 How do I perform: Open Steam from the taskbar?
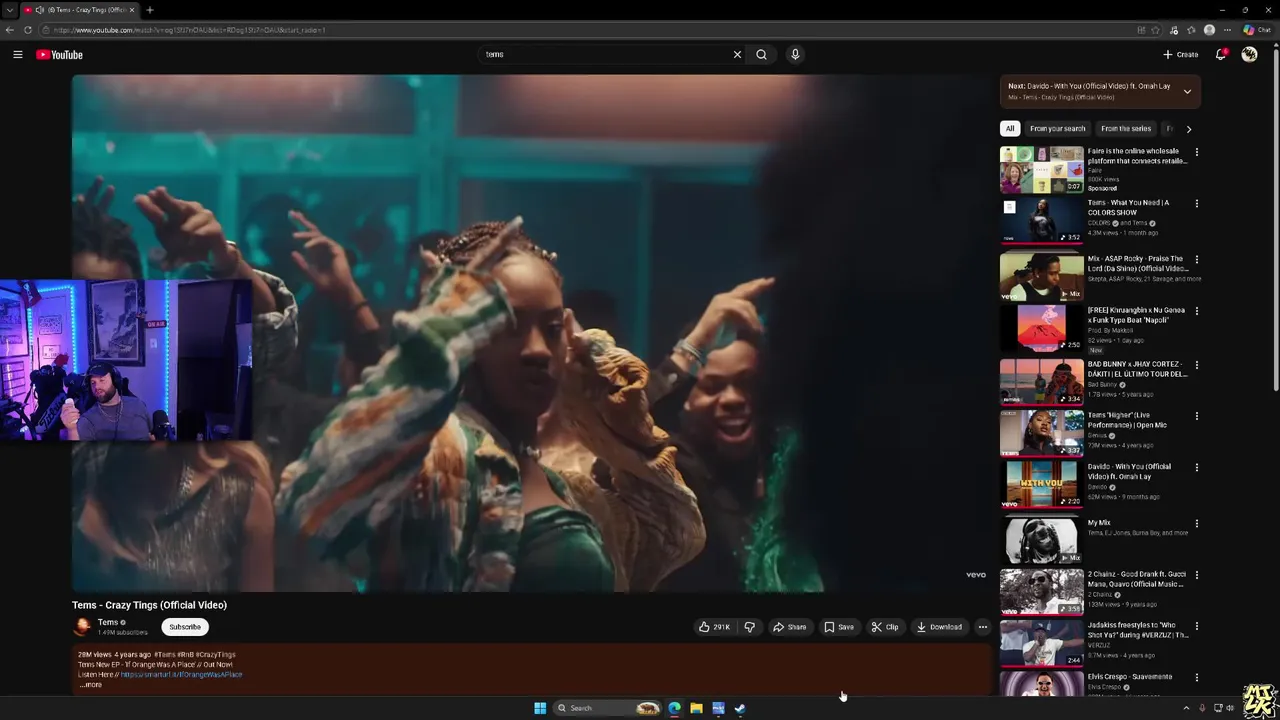tap(740, 708)
